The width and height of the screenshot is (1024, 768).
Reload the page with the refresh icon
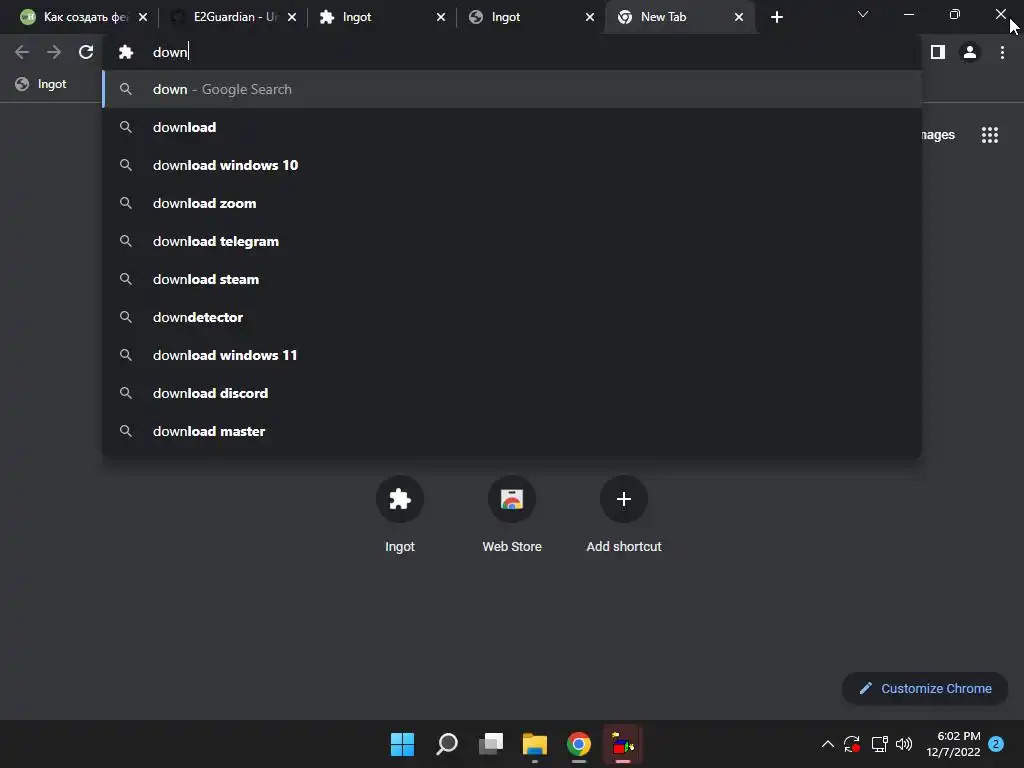(86, 52)
